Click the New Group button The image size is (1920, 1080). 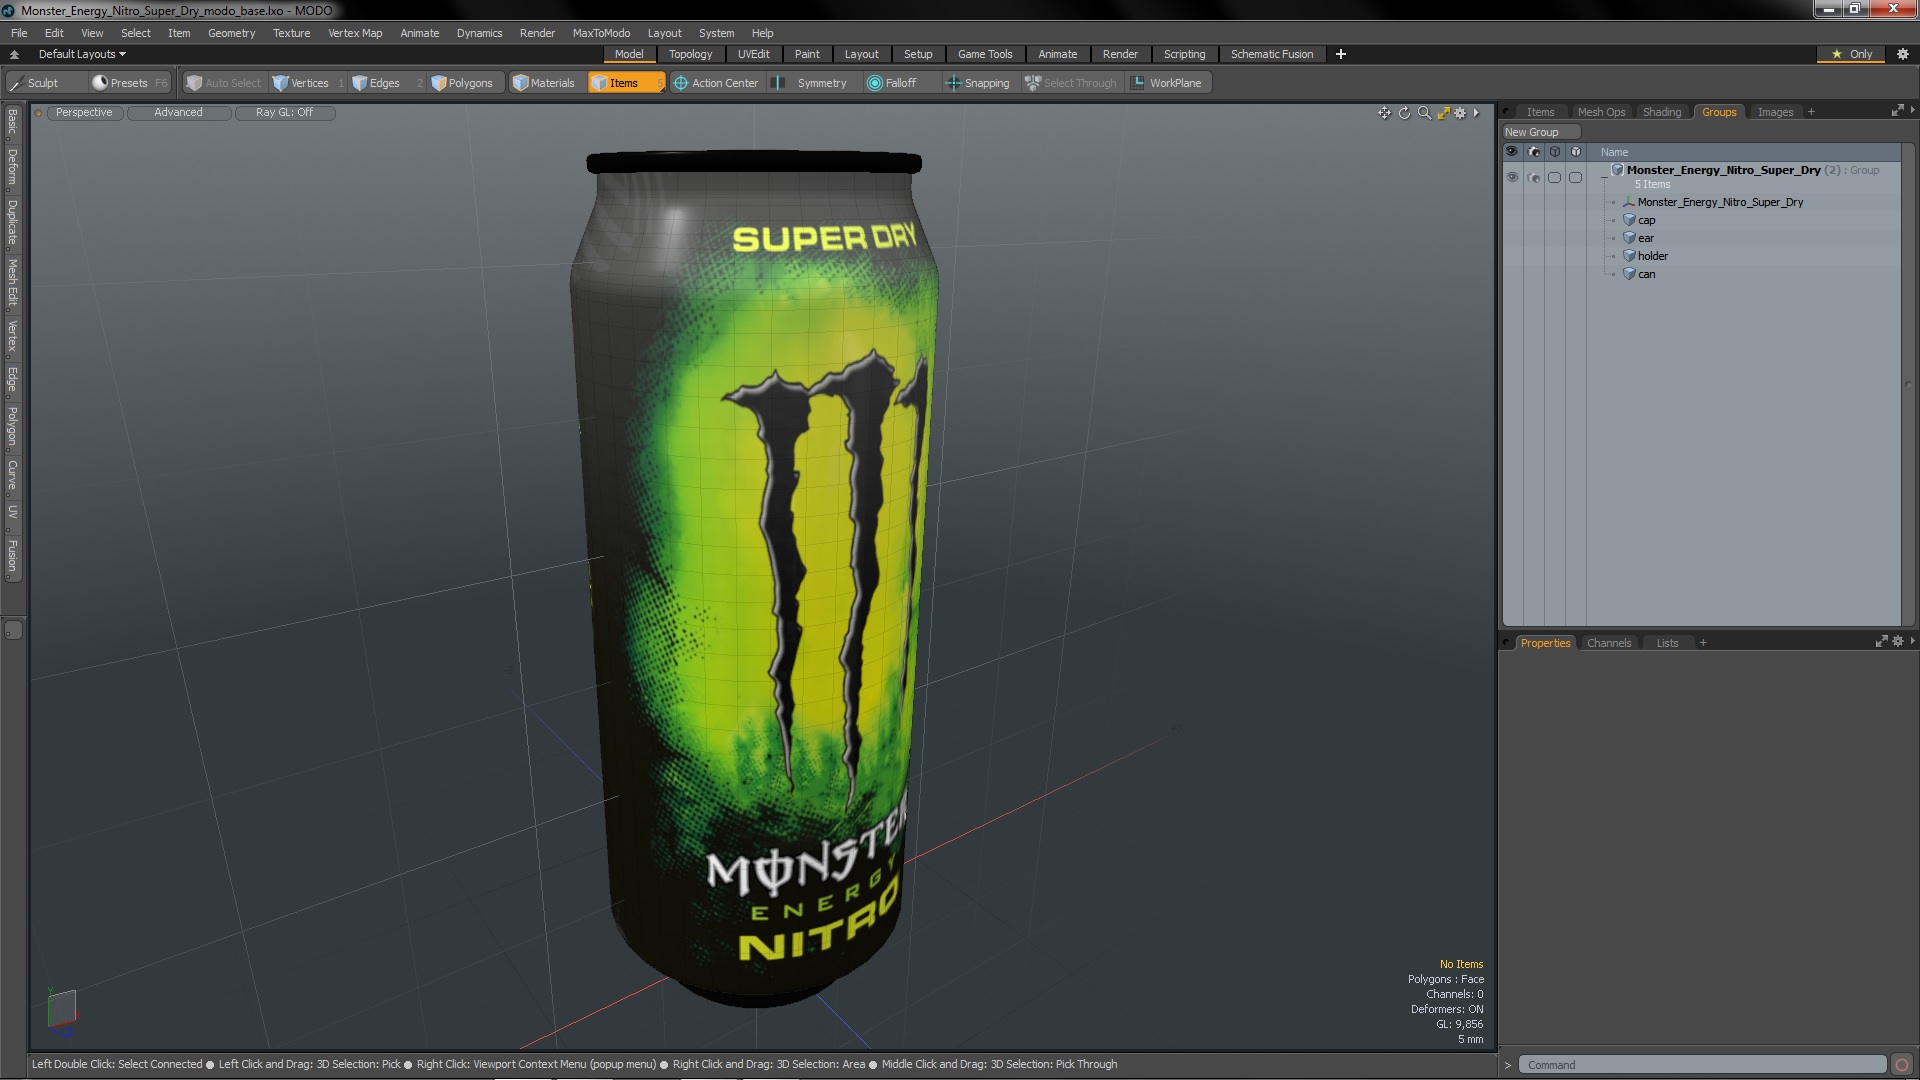tap(1540, 132)
